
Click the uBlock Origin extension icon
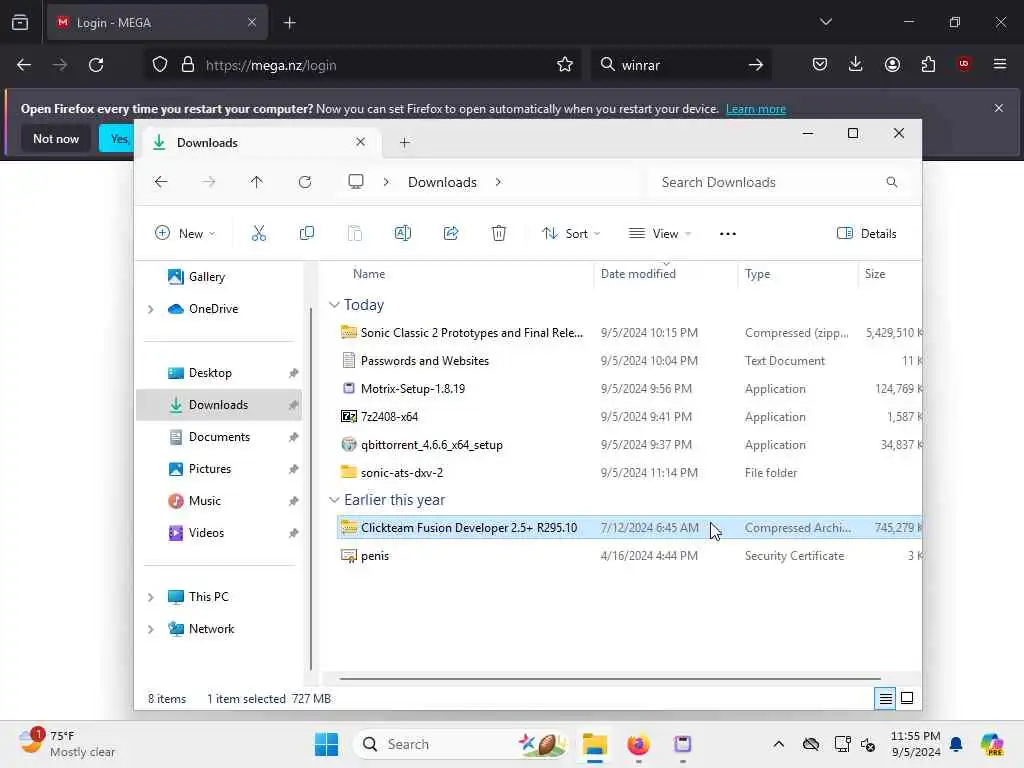coord(963,64)
